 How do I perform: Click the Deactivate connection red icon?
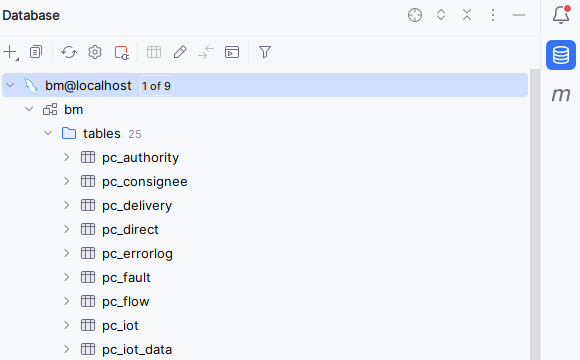pyautogui.click(x=121, y=52)
